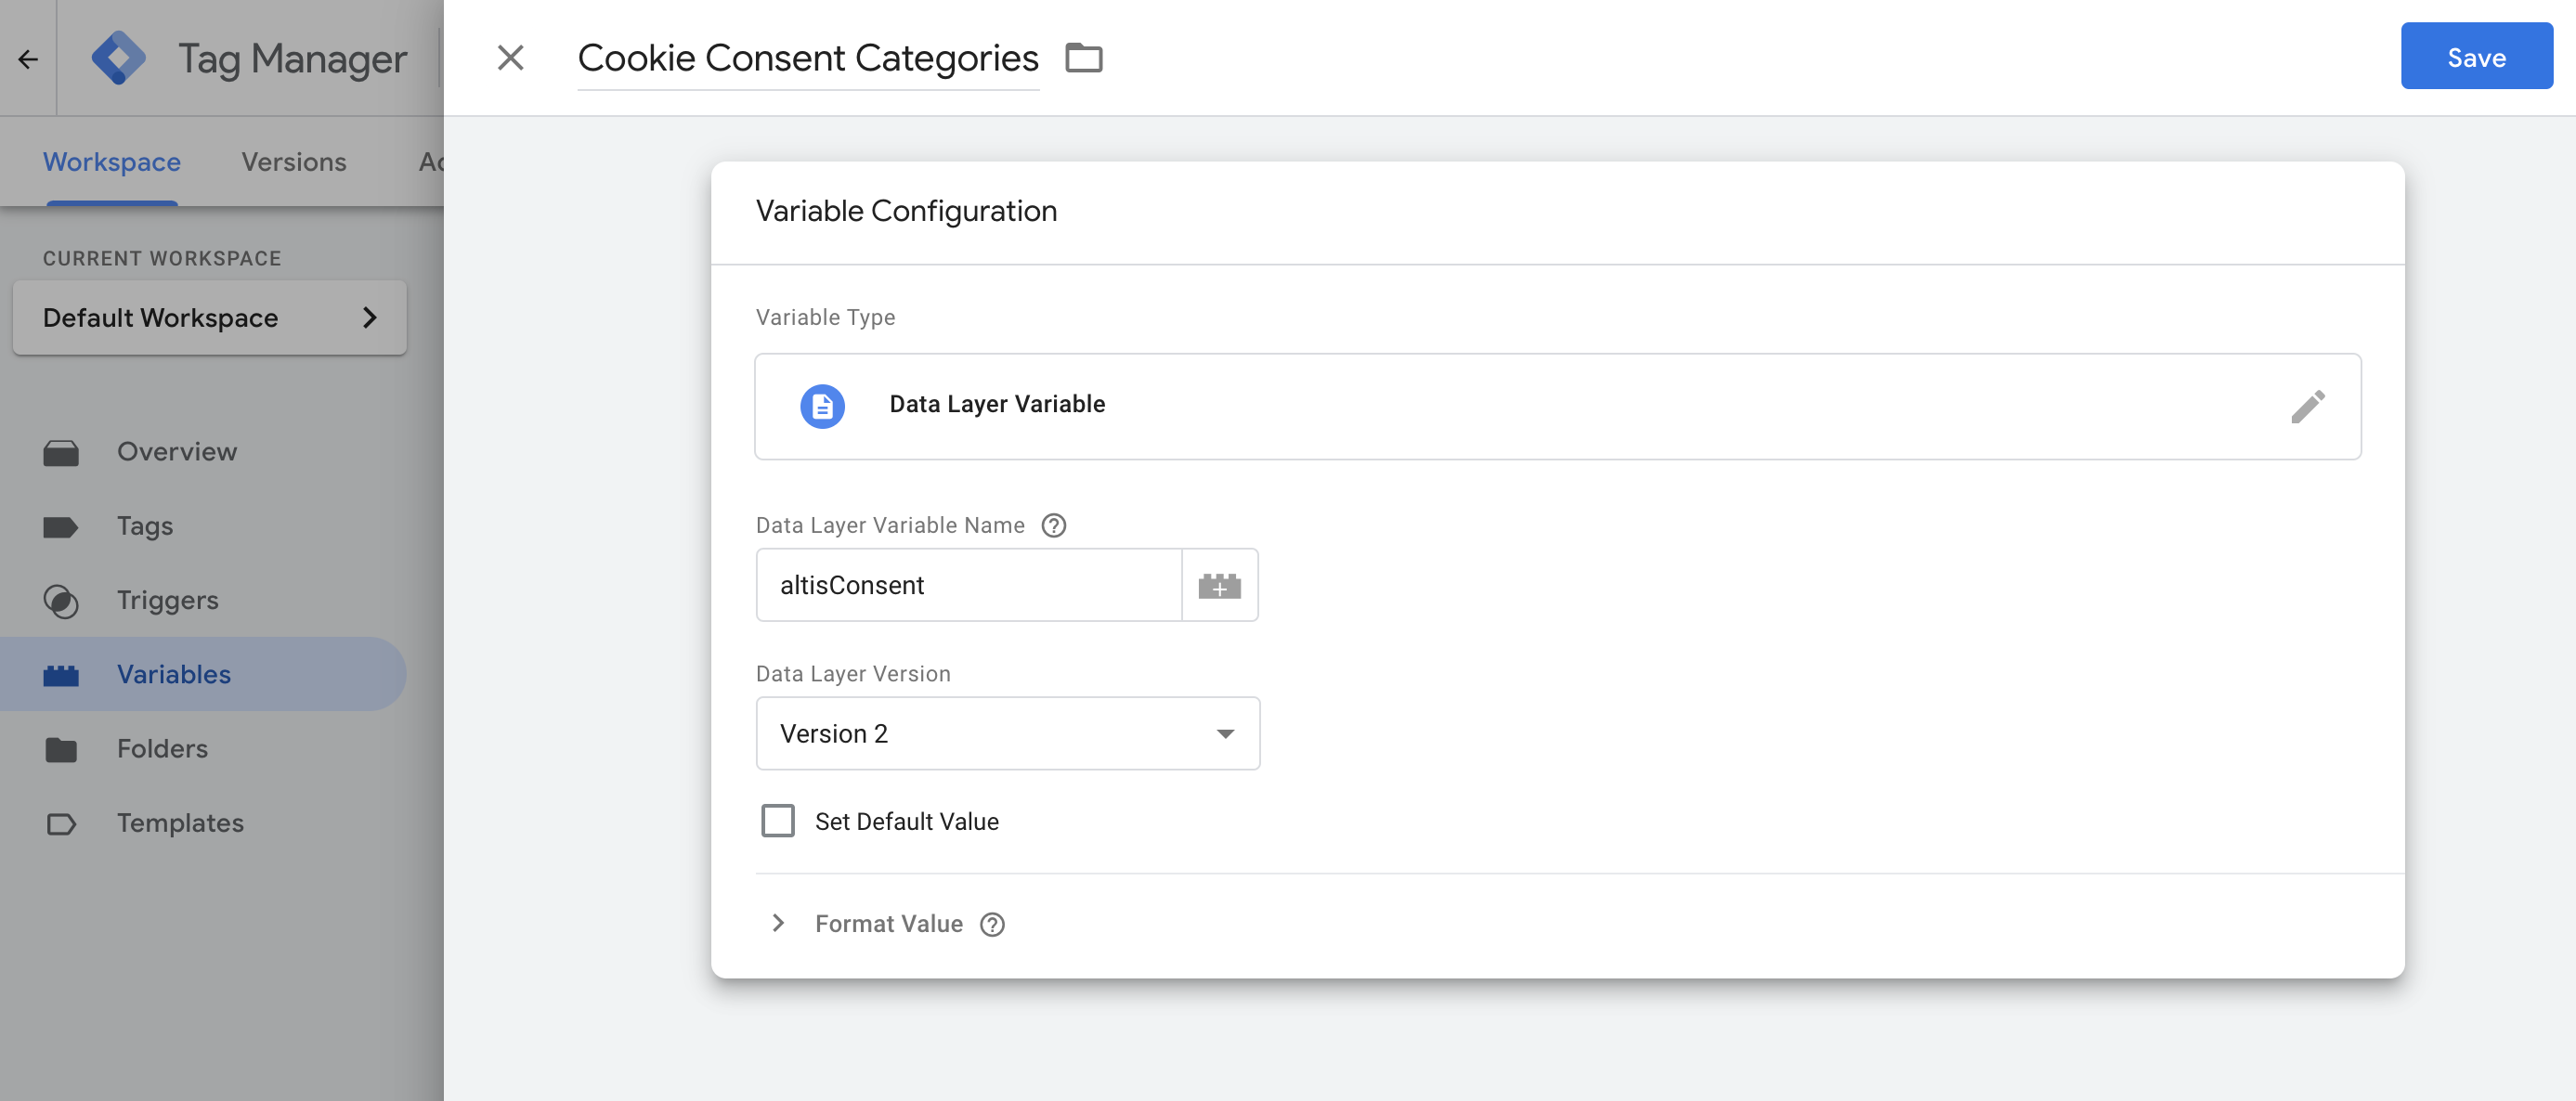Save the Cookie Consent Categories variable

pyautogui.click(x=2476, y=56)
